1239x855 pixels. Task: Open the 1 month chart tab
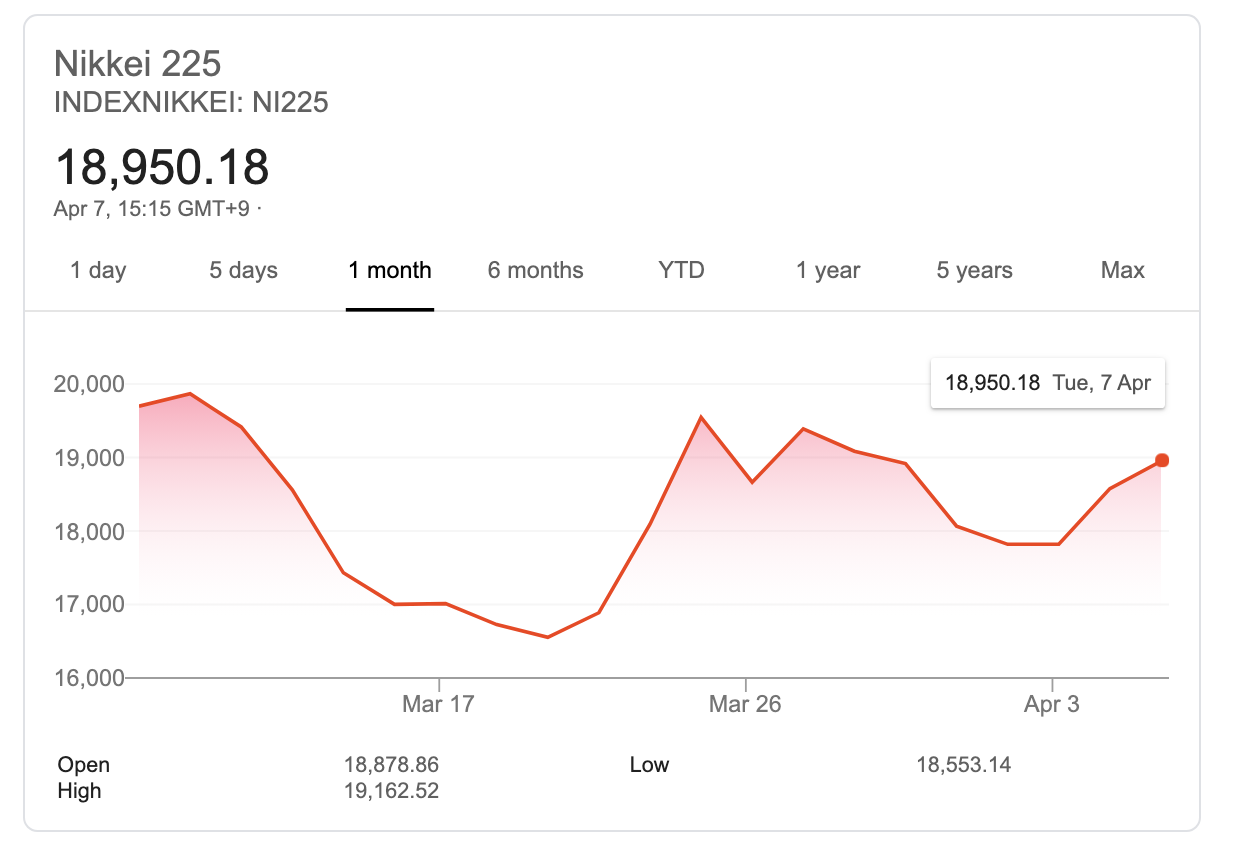click(x=389, y=270)
